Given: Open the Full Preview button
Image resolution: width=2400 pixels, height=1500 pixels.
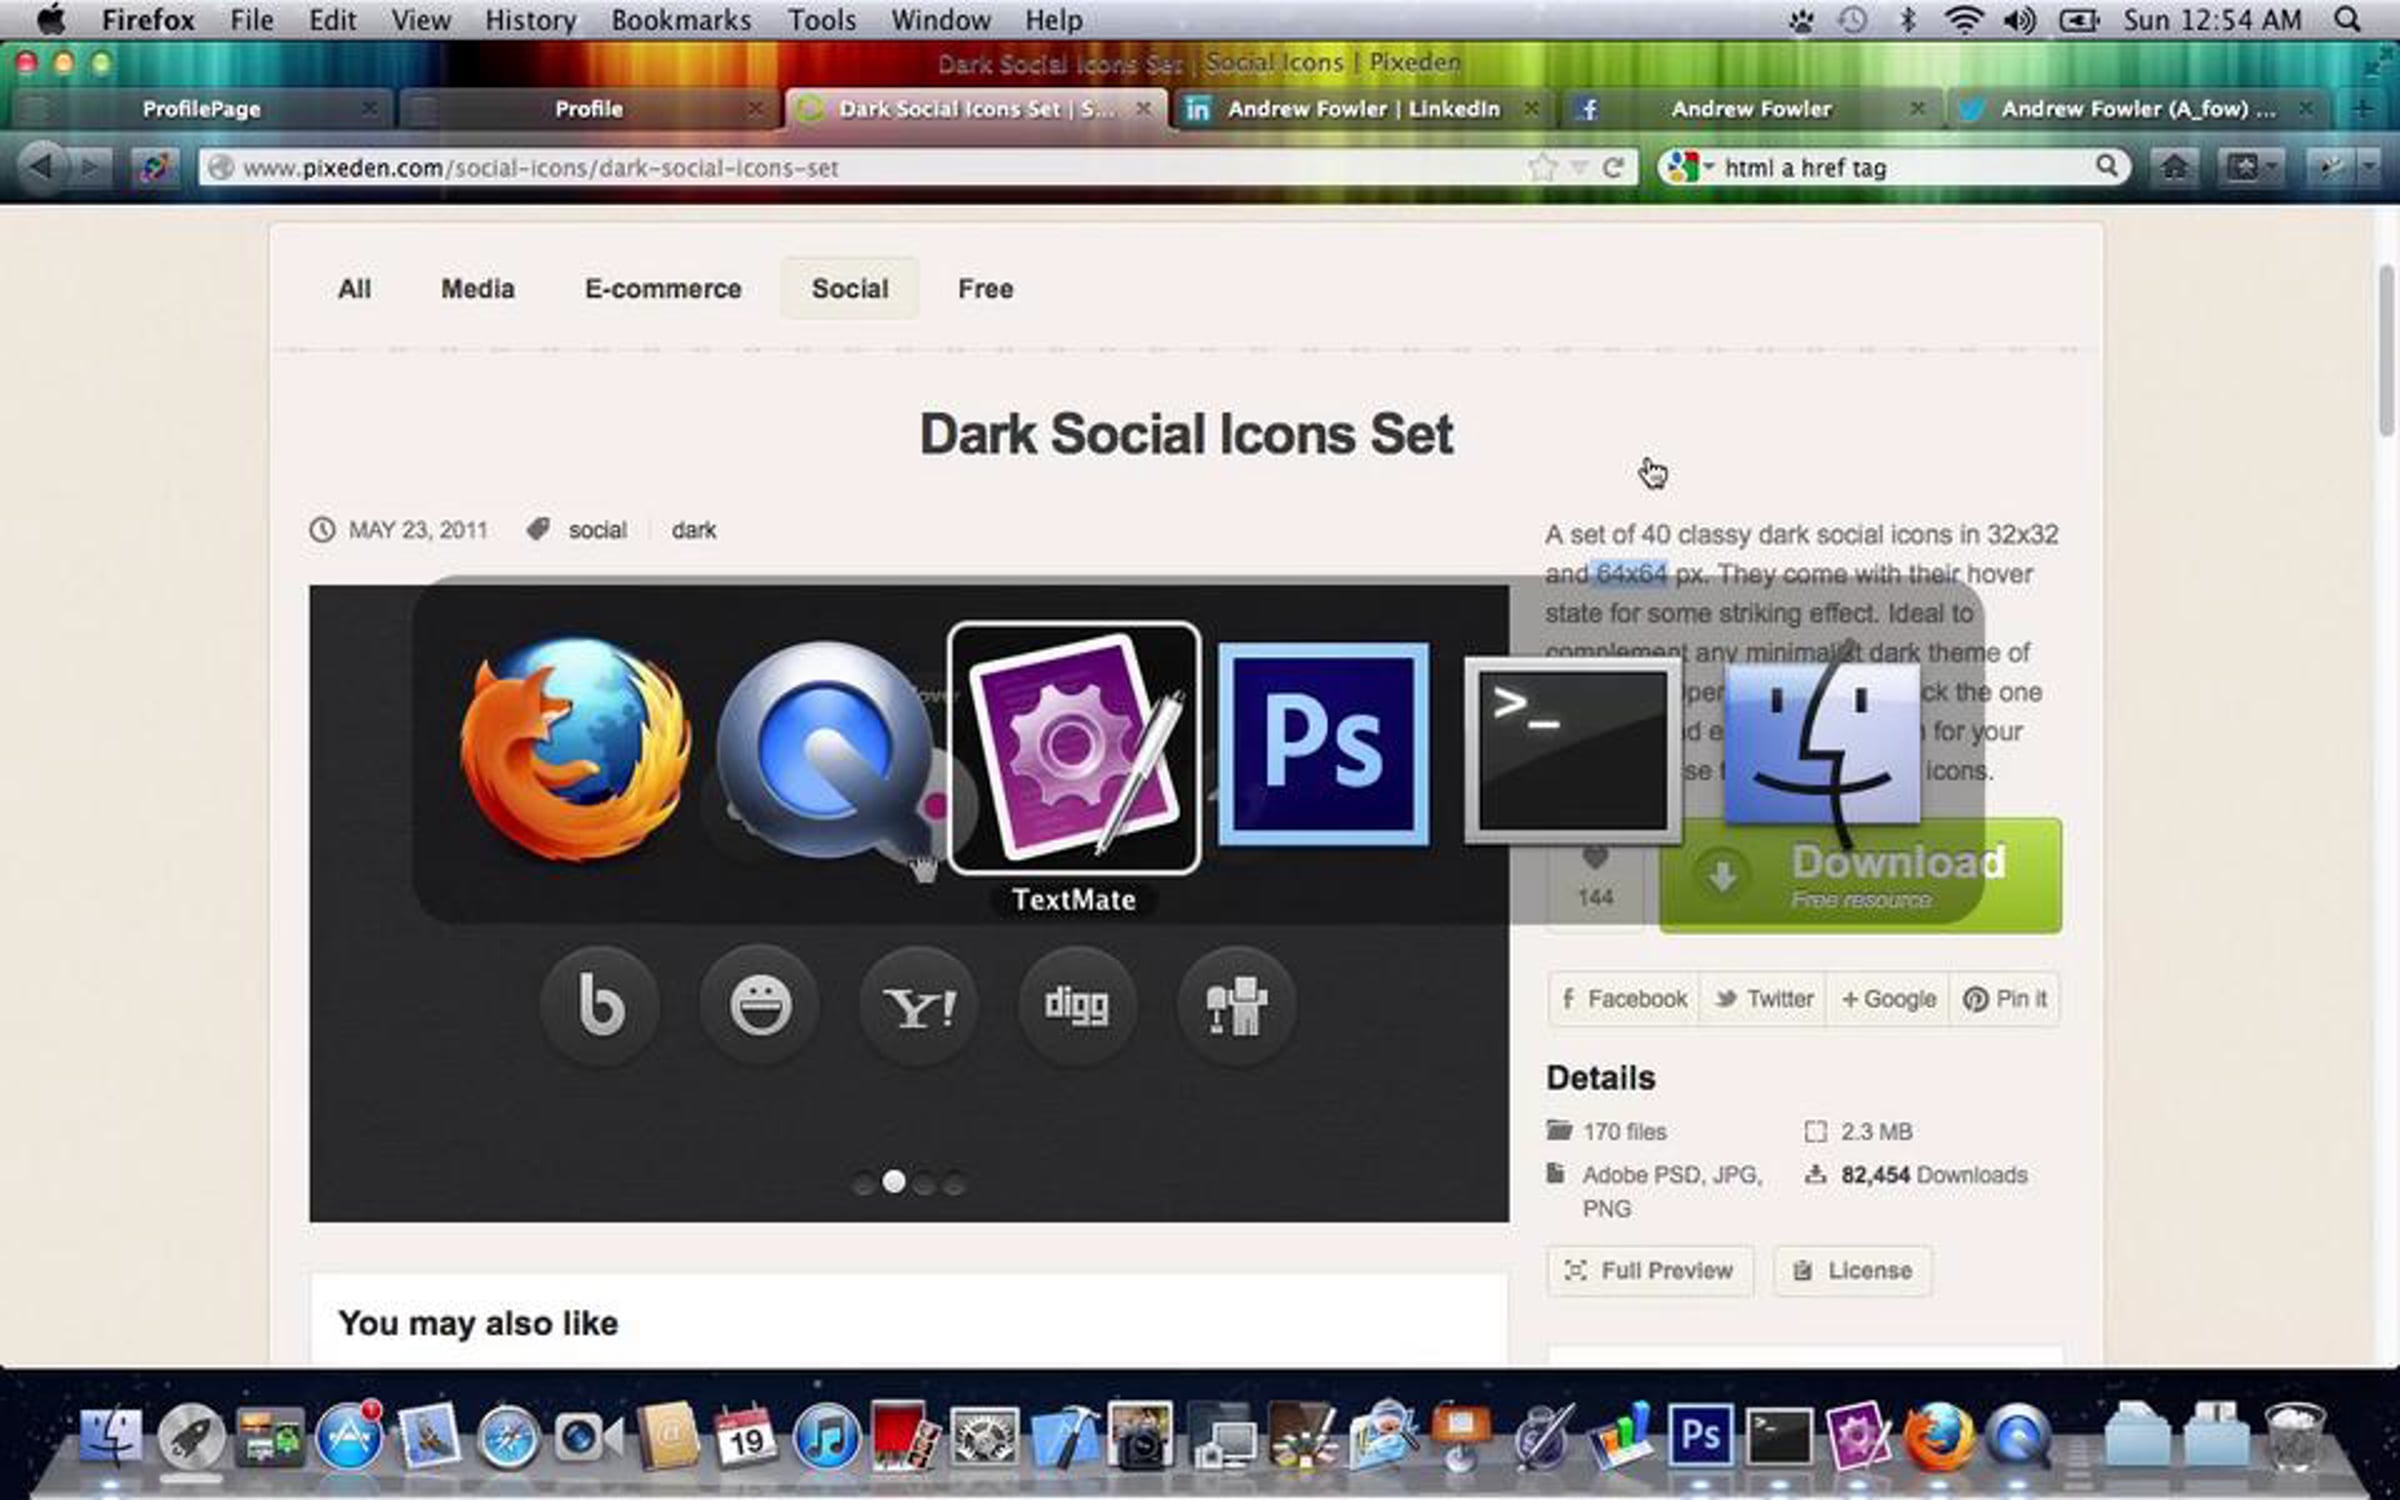Looking at the screenshot, I should [1650, 1270].
